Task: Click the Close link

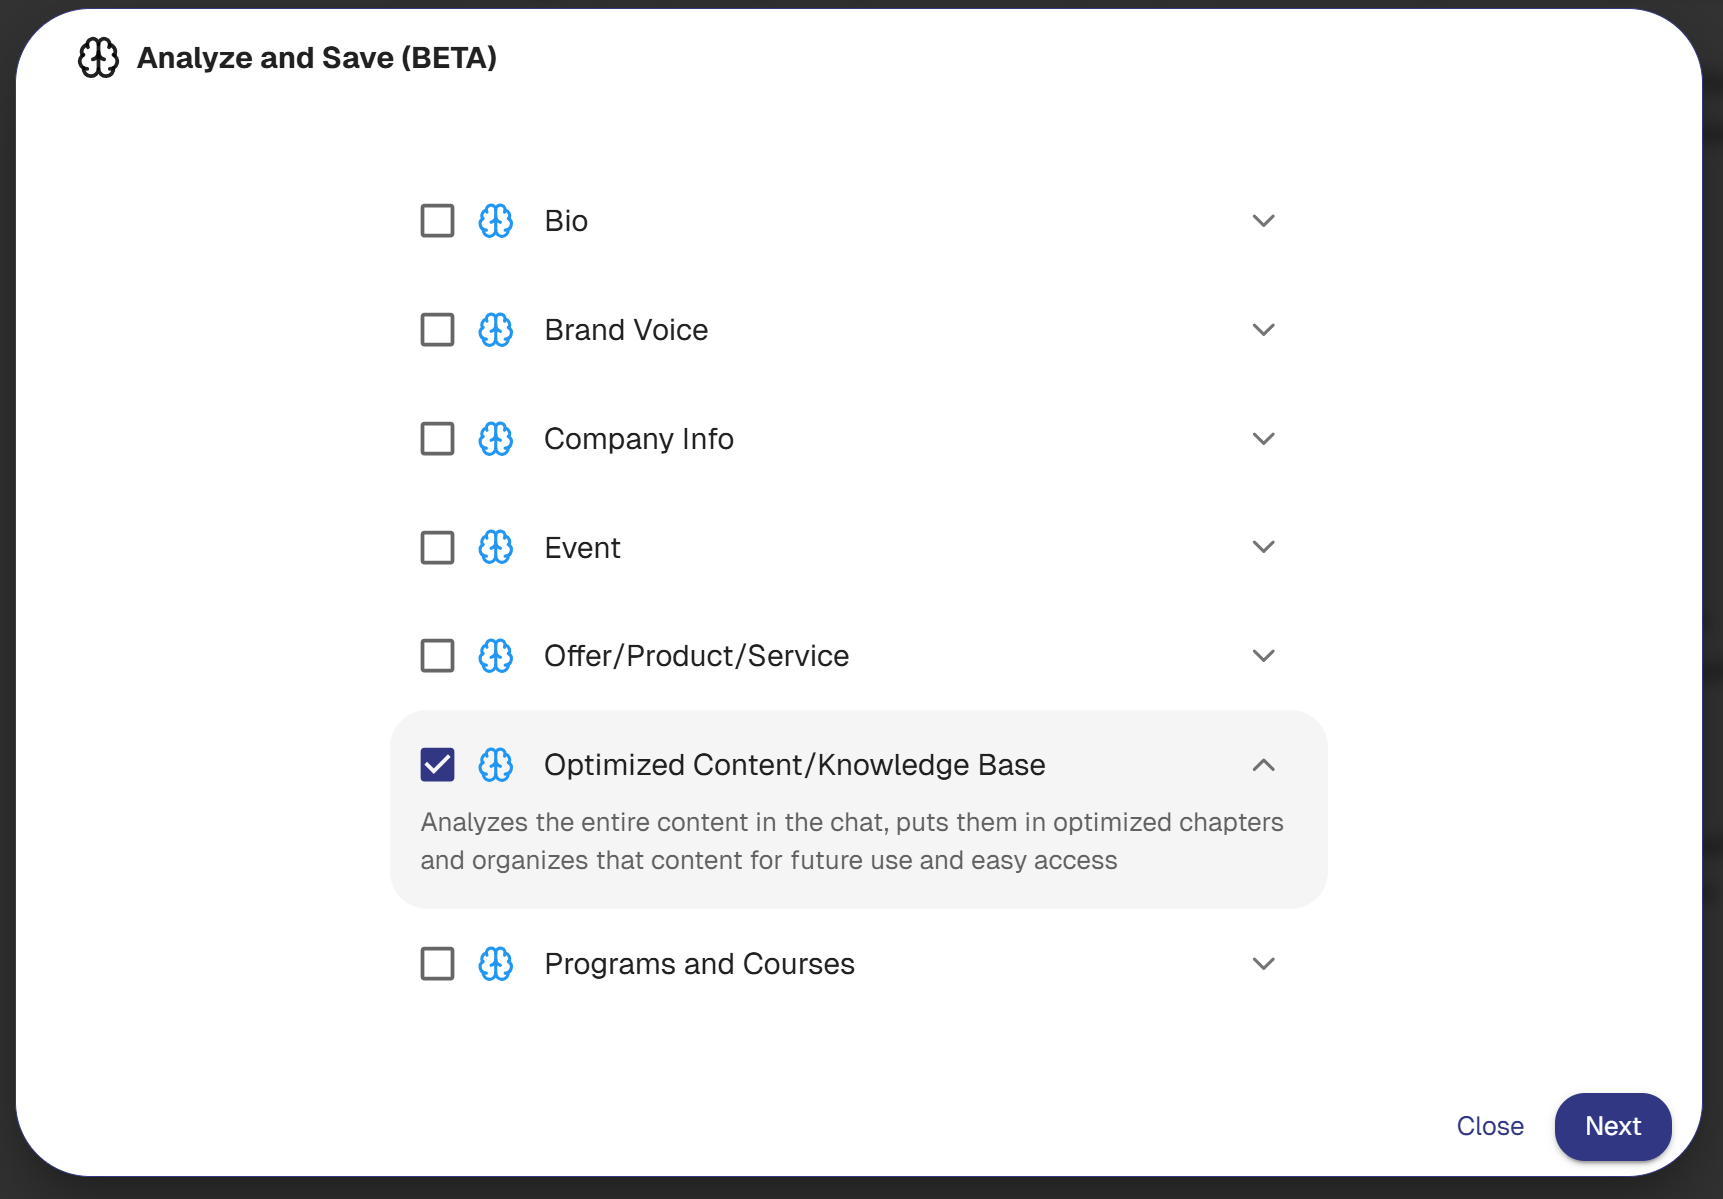Action: tap(1489, 1126)
